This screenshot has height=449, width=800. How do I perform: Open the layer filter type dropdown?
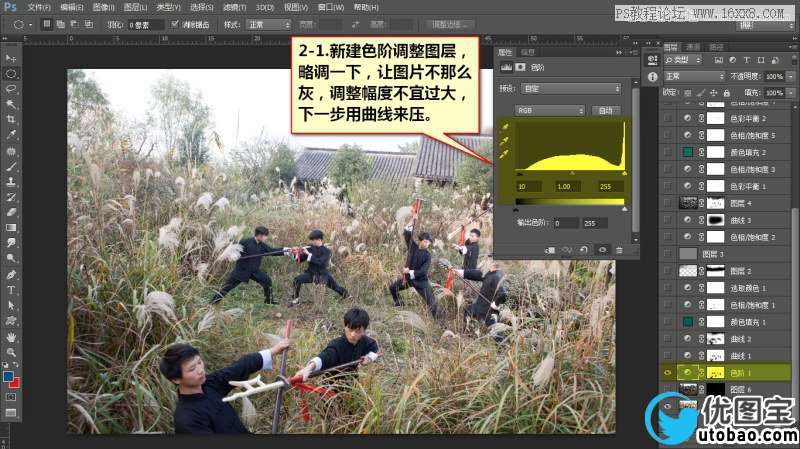pos(683,60)
